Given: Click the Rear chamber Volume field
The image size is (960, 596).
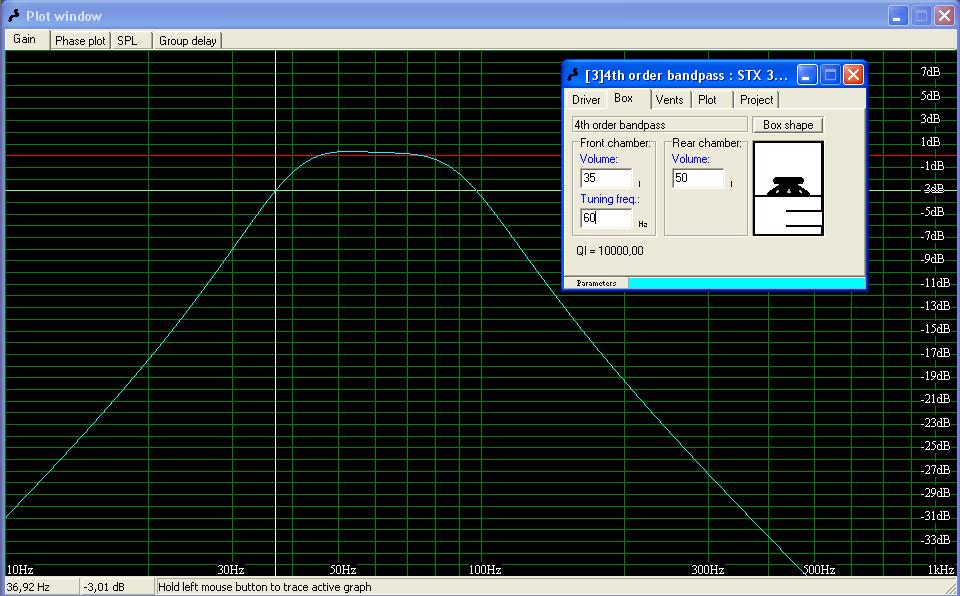Looking at the screenshot, I should tap(698, 178).
